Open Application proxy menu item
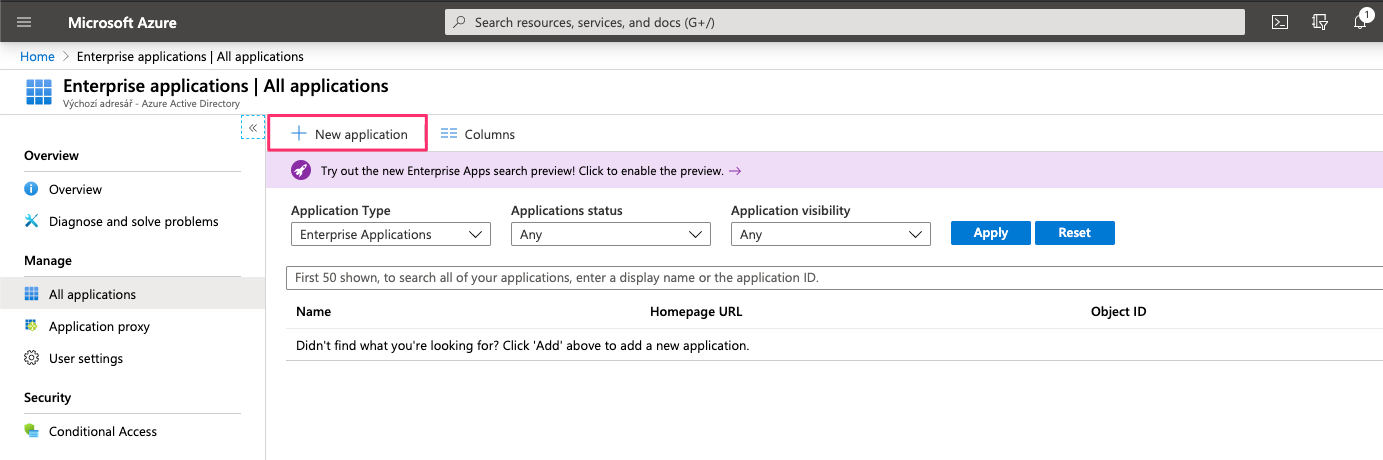Screen dimensions: 1383x460 coord(99,326)
